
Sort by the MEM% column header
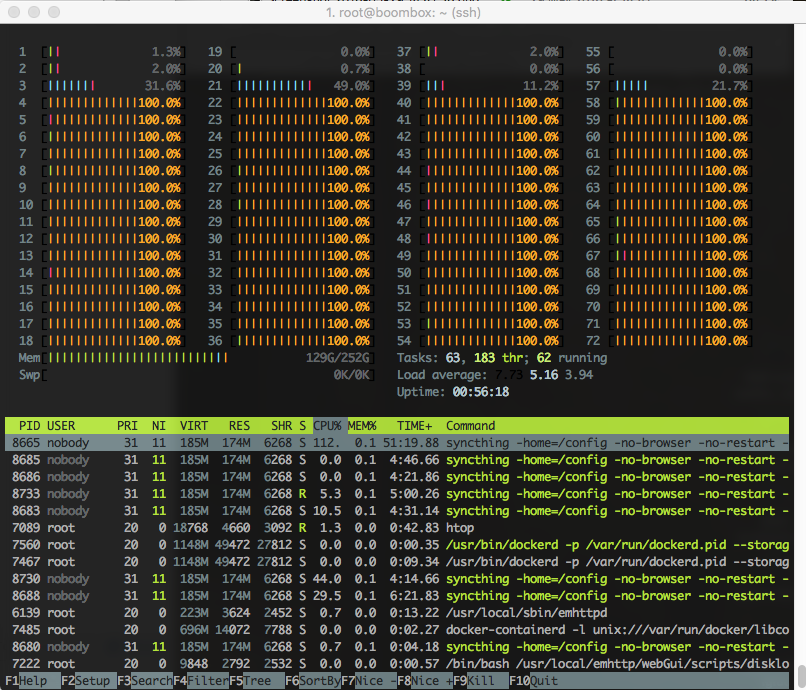tap(362, 426)
